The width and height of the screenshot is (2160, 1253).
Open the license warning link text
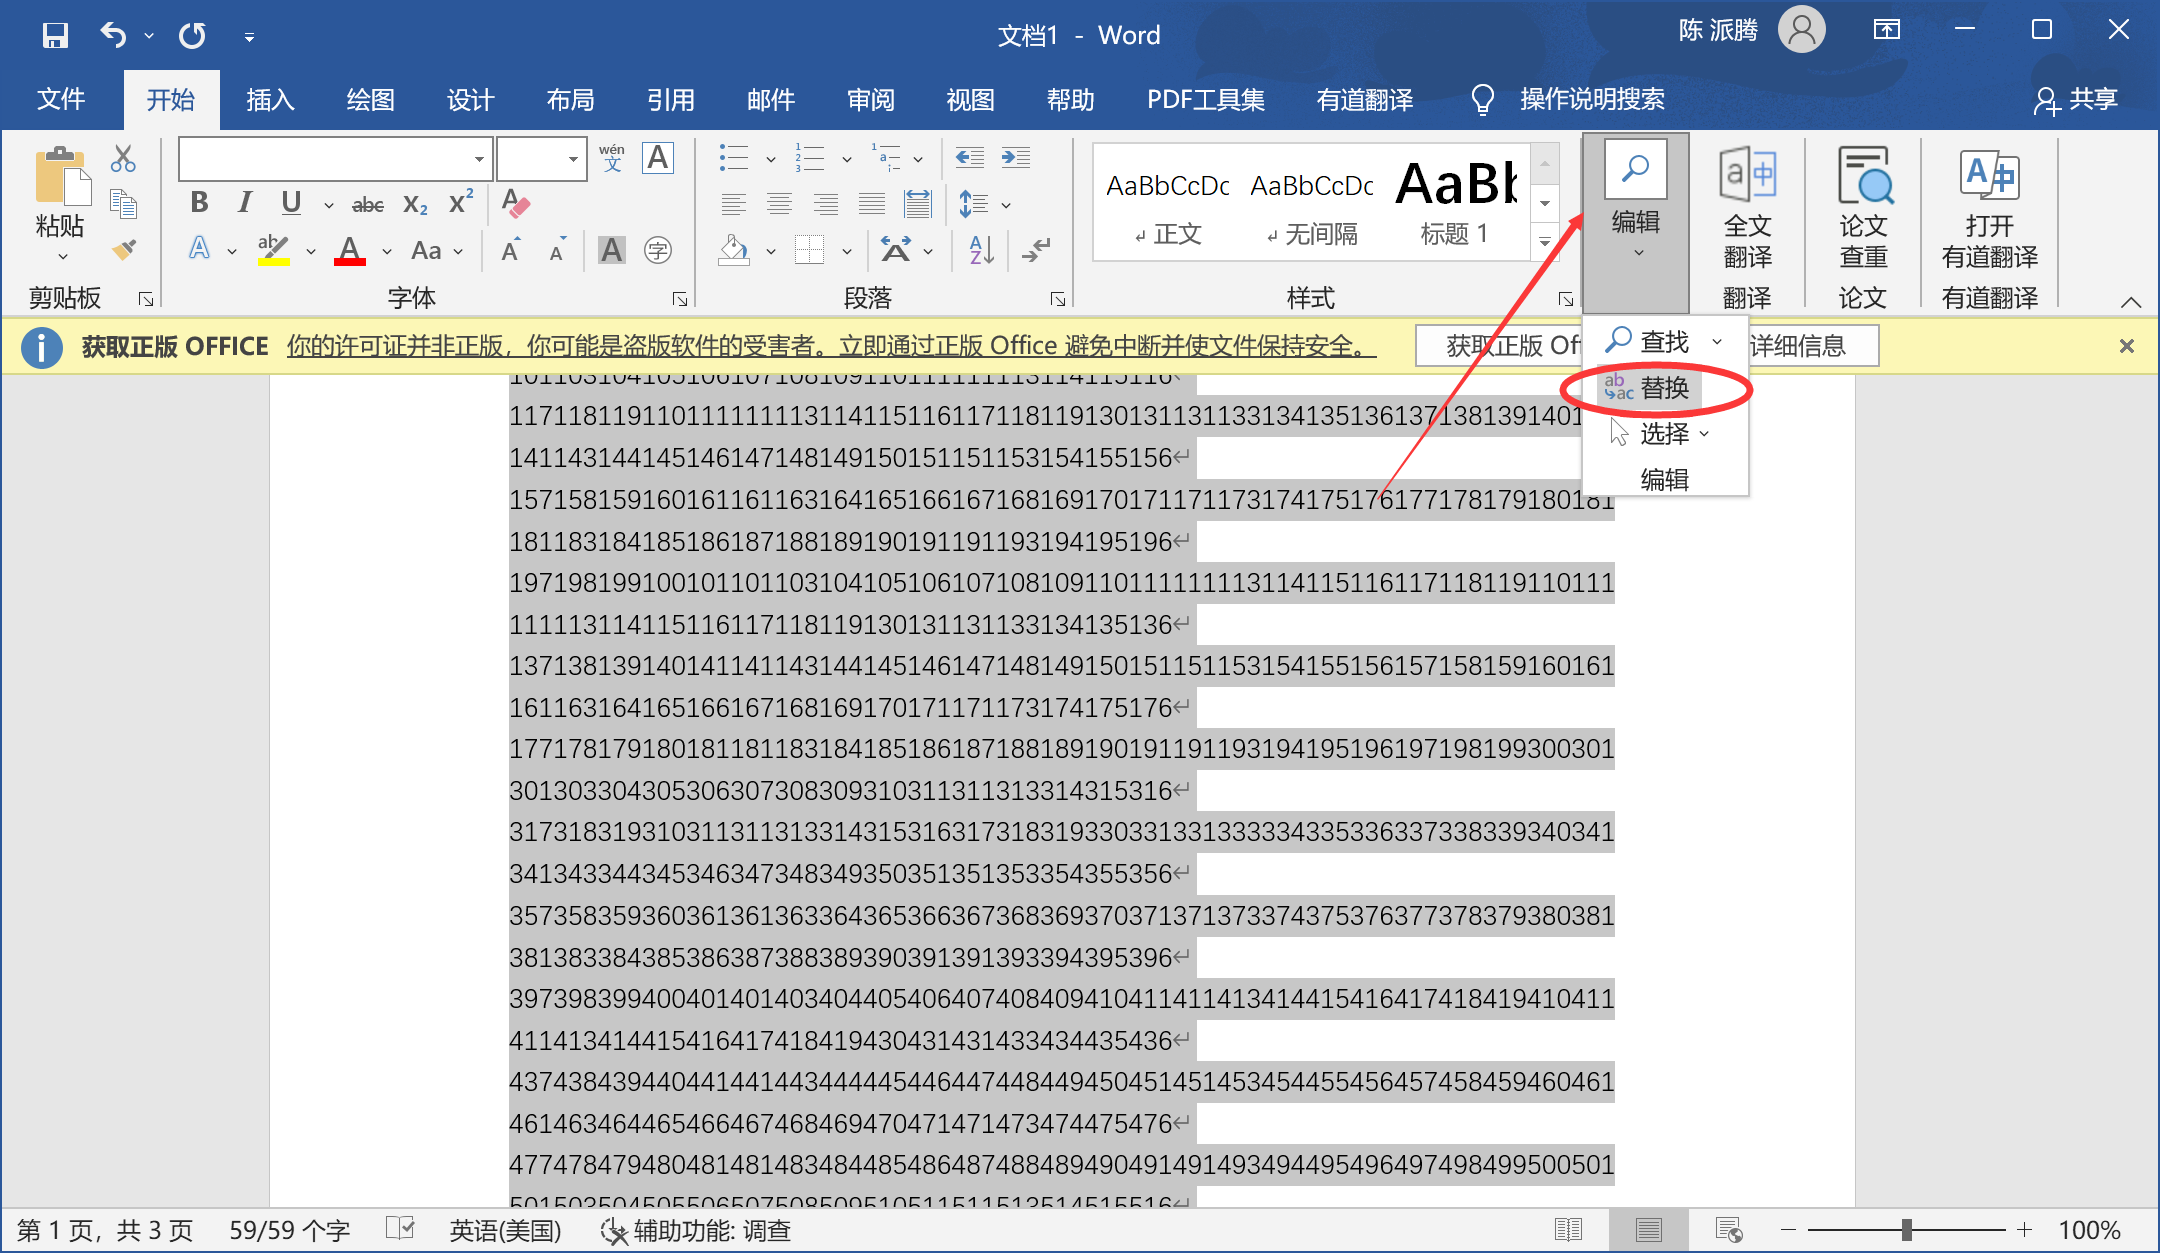coord(831,346)
